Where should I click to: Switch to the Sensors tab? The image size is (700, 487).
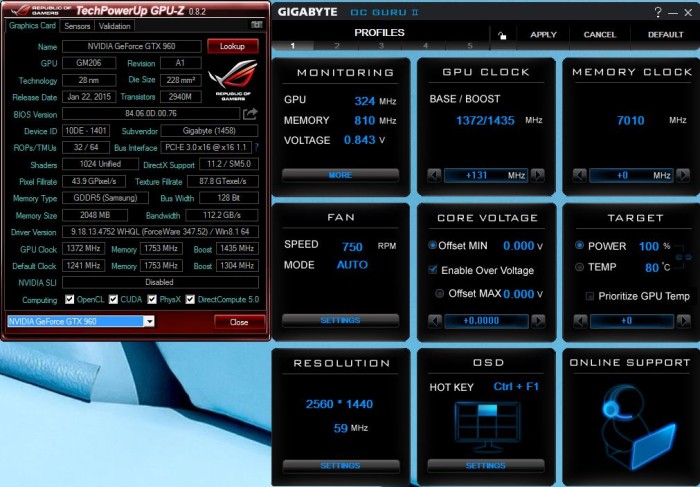pyautogui.click(x=77, y=26)
